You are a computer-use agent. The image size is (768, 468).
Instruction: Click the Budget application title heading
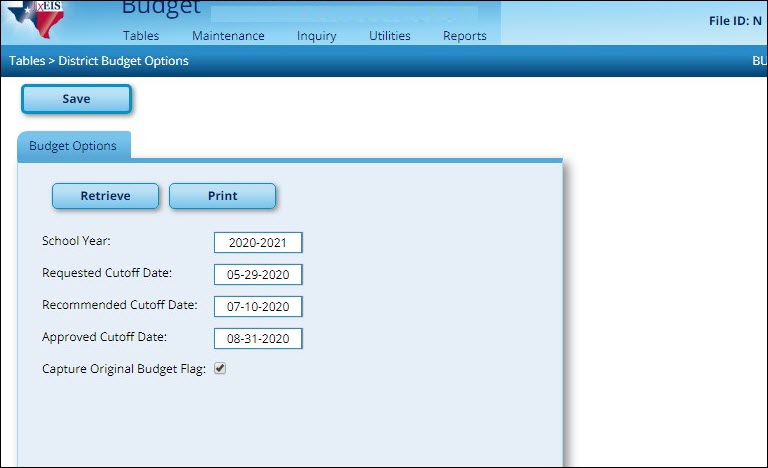point(160,8)
